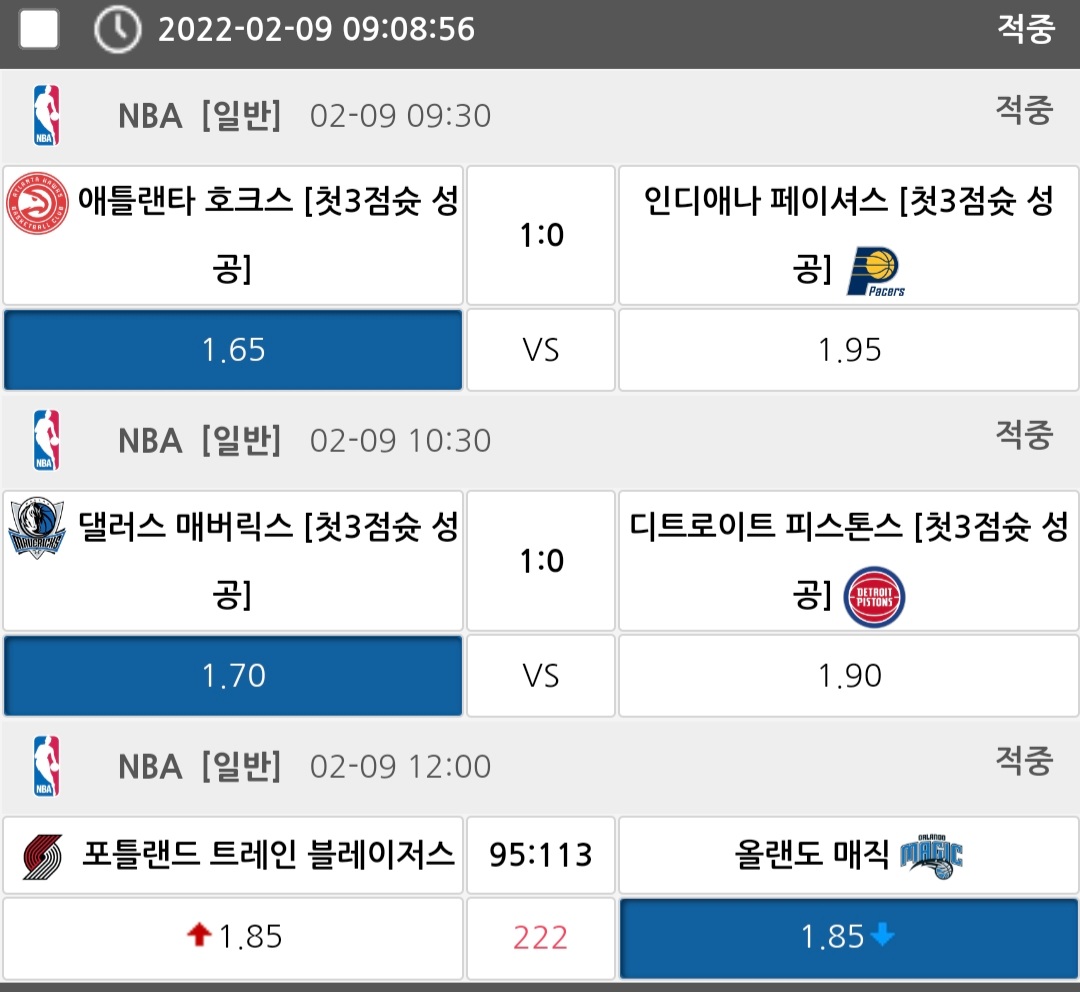Pick the Orlando Magic 1.85 odds

coord(849,937)
